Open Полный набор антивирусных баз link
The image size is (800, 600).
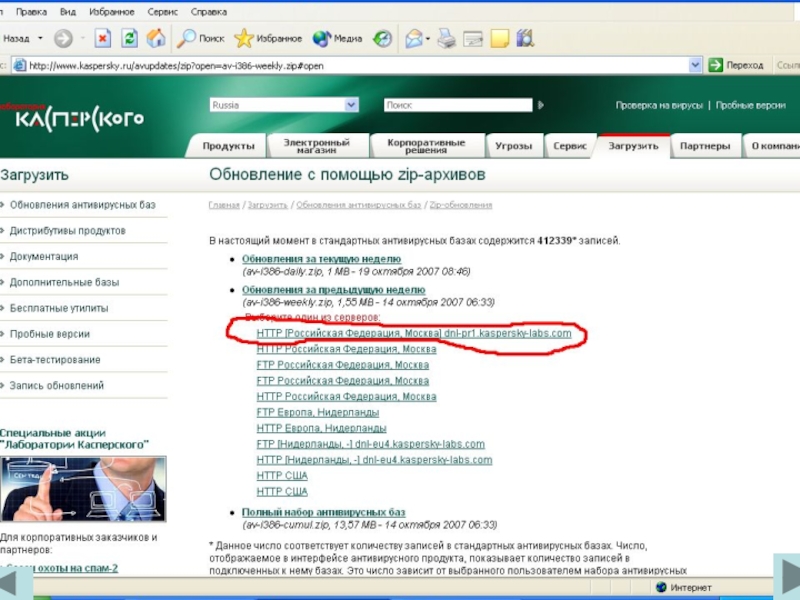tap(323, 512)
